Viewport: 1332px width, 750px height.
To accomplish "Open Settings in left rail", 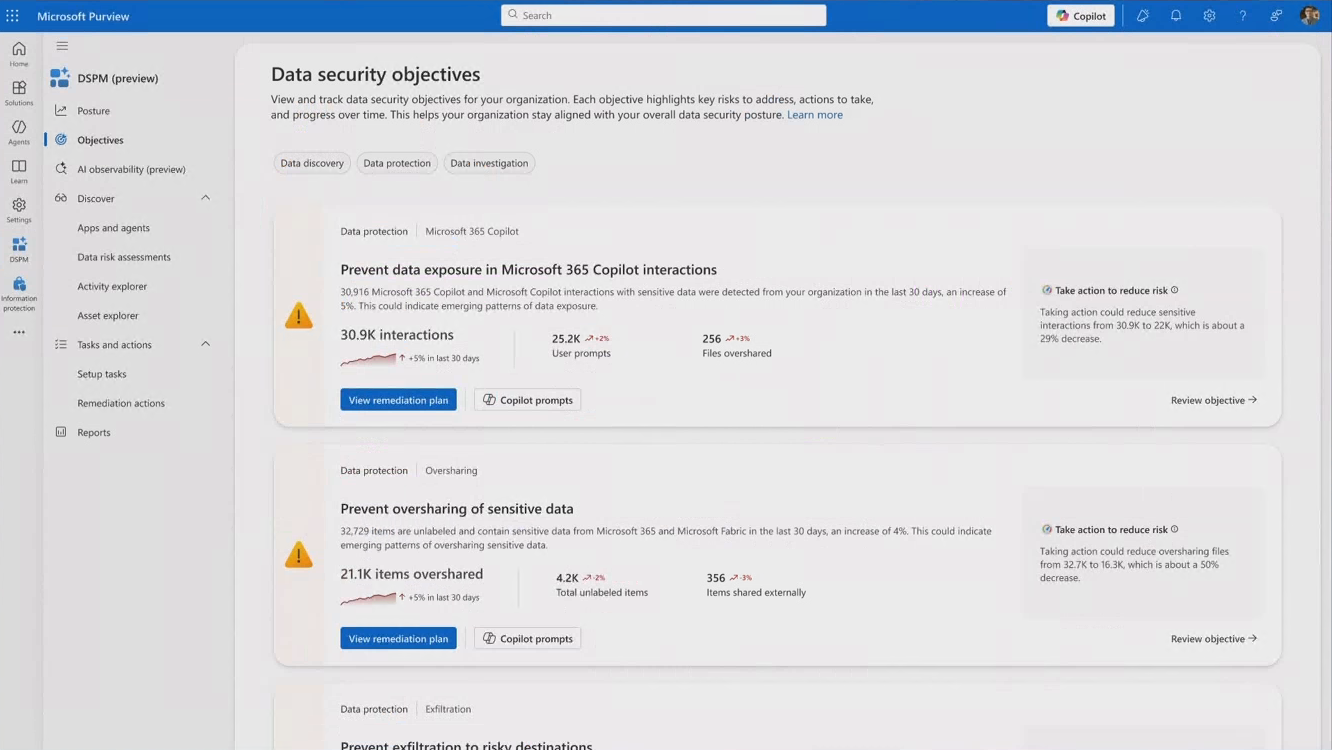I will tap(19, 210).
